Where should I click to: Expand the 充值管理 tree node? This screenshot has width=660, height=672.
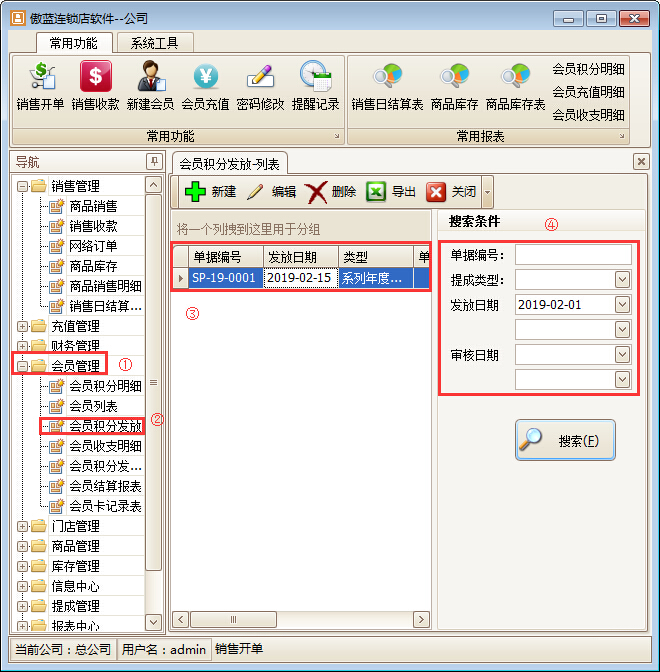click(x=22, y=326)
